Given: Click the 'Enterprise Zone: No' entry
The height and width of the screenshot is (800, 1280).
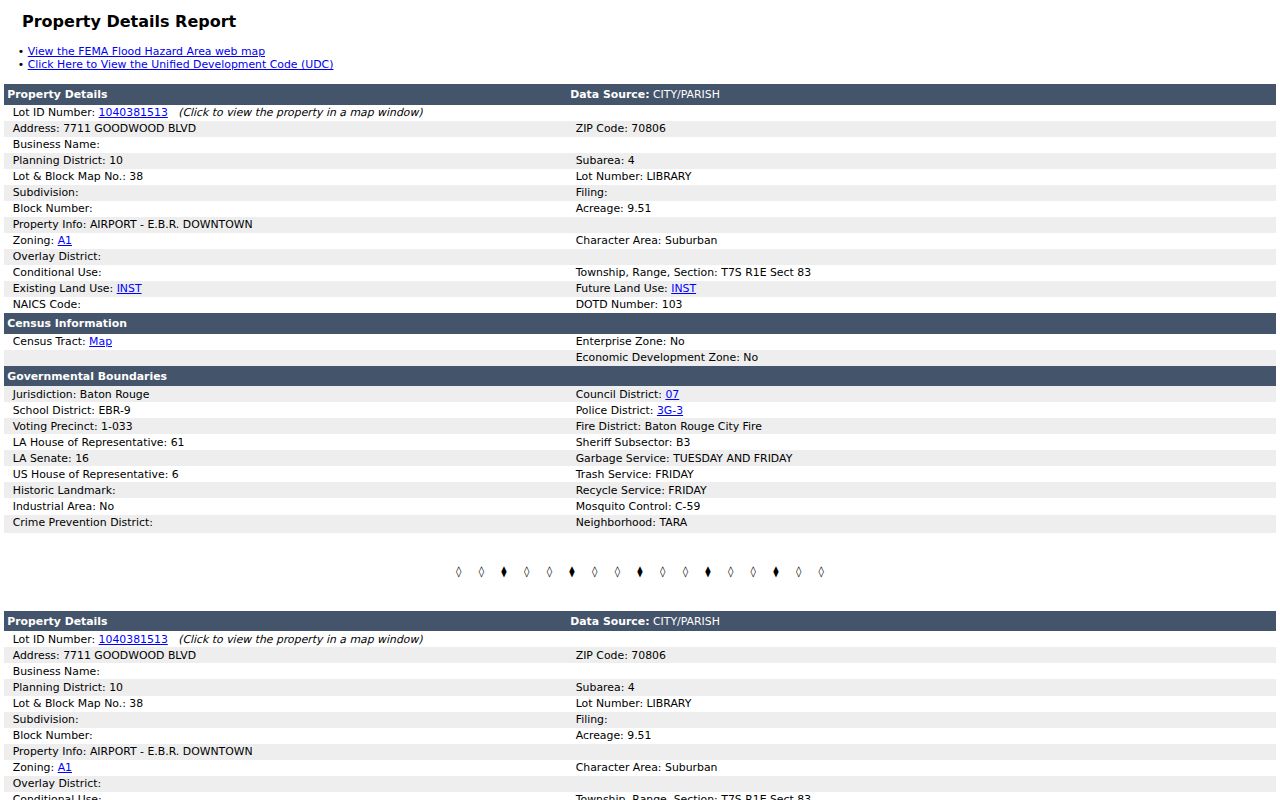Looking at the screenshot, I should click(630, 341).
